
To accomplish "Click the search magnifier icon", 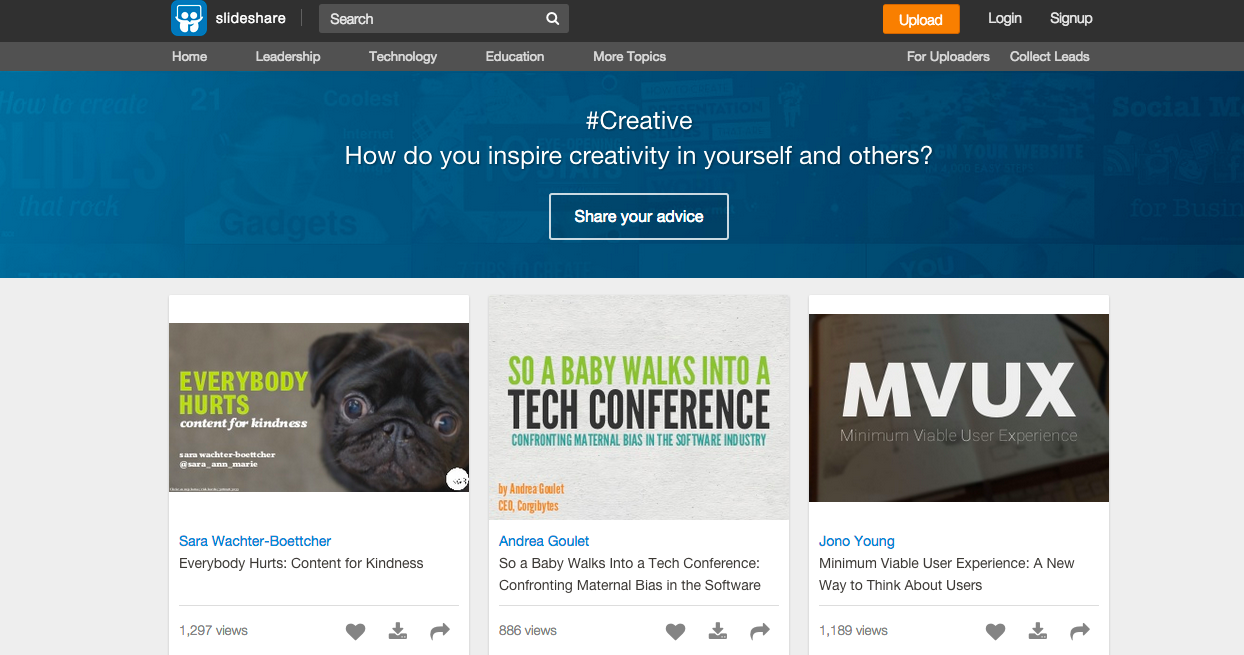I will pos(552,18).
